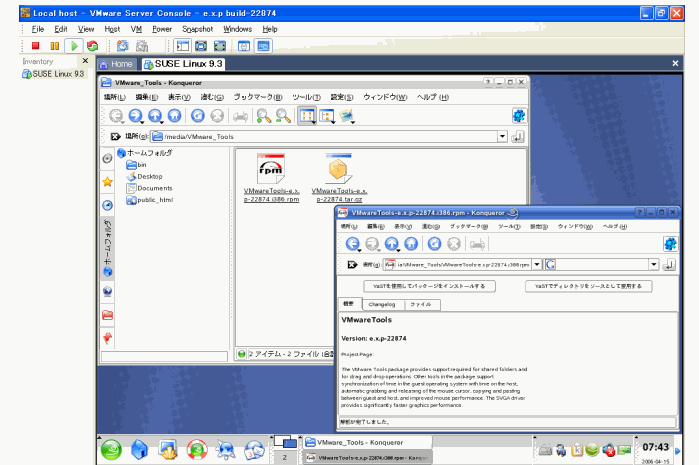Select Documents folder in the home folder tree
The height and width of the screenshot is (465, 699).
pyautogui.click(x=155, y=188)
